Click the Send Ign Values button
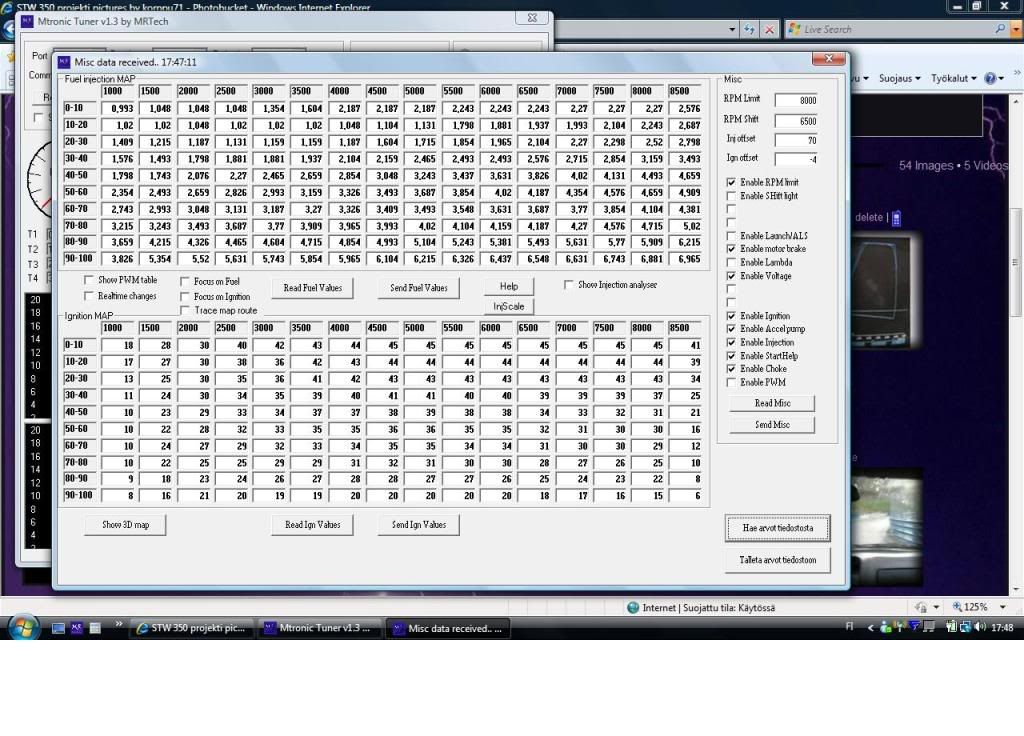1024x736 pixels. click(419, 525)
